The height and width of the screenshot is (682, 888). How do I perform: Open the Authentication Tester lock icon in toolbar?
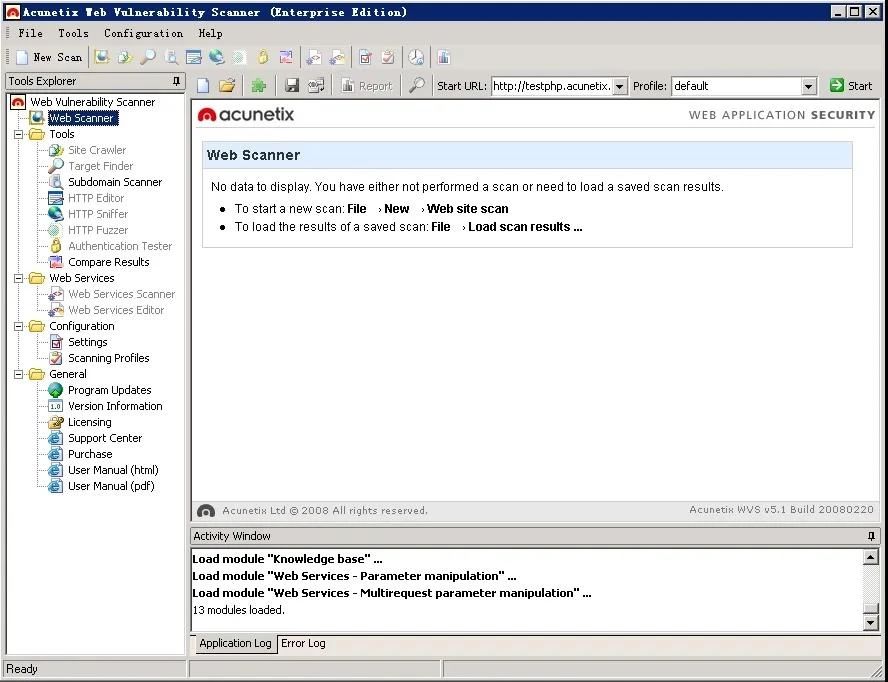pyautogui.click(x=263, y=57)
